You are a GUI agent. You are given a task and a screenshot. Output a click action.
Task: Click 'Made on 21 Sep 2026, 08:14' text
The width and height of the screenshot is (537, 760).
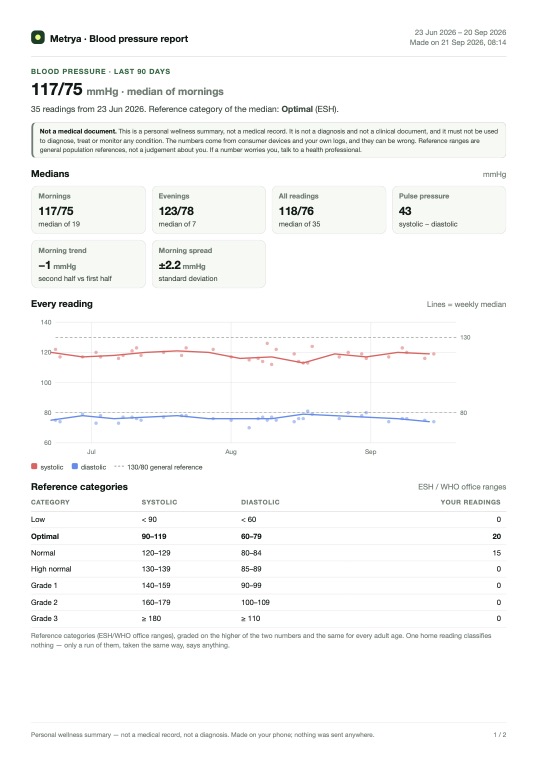(x=458, y=43)
